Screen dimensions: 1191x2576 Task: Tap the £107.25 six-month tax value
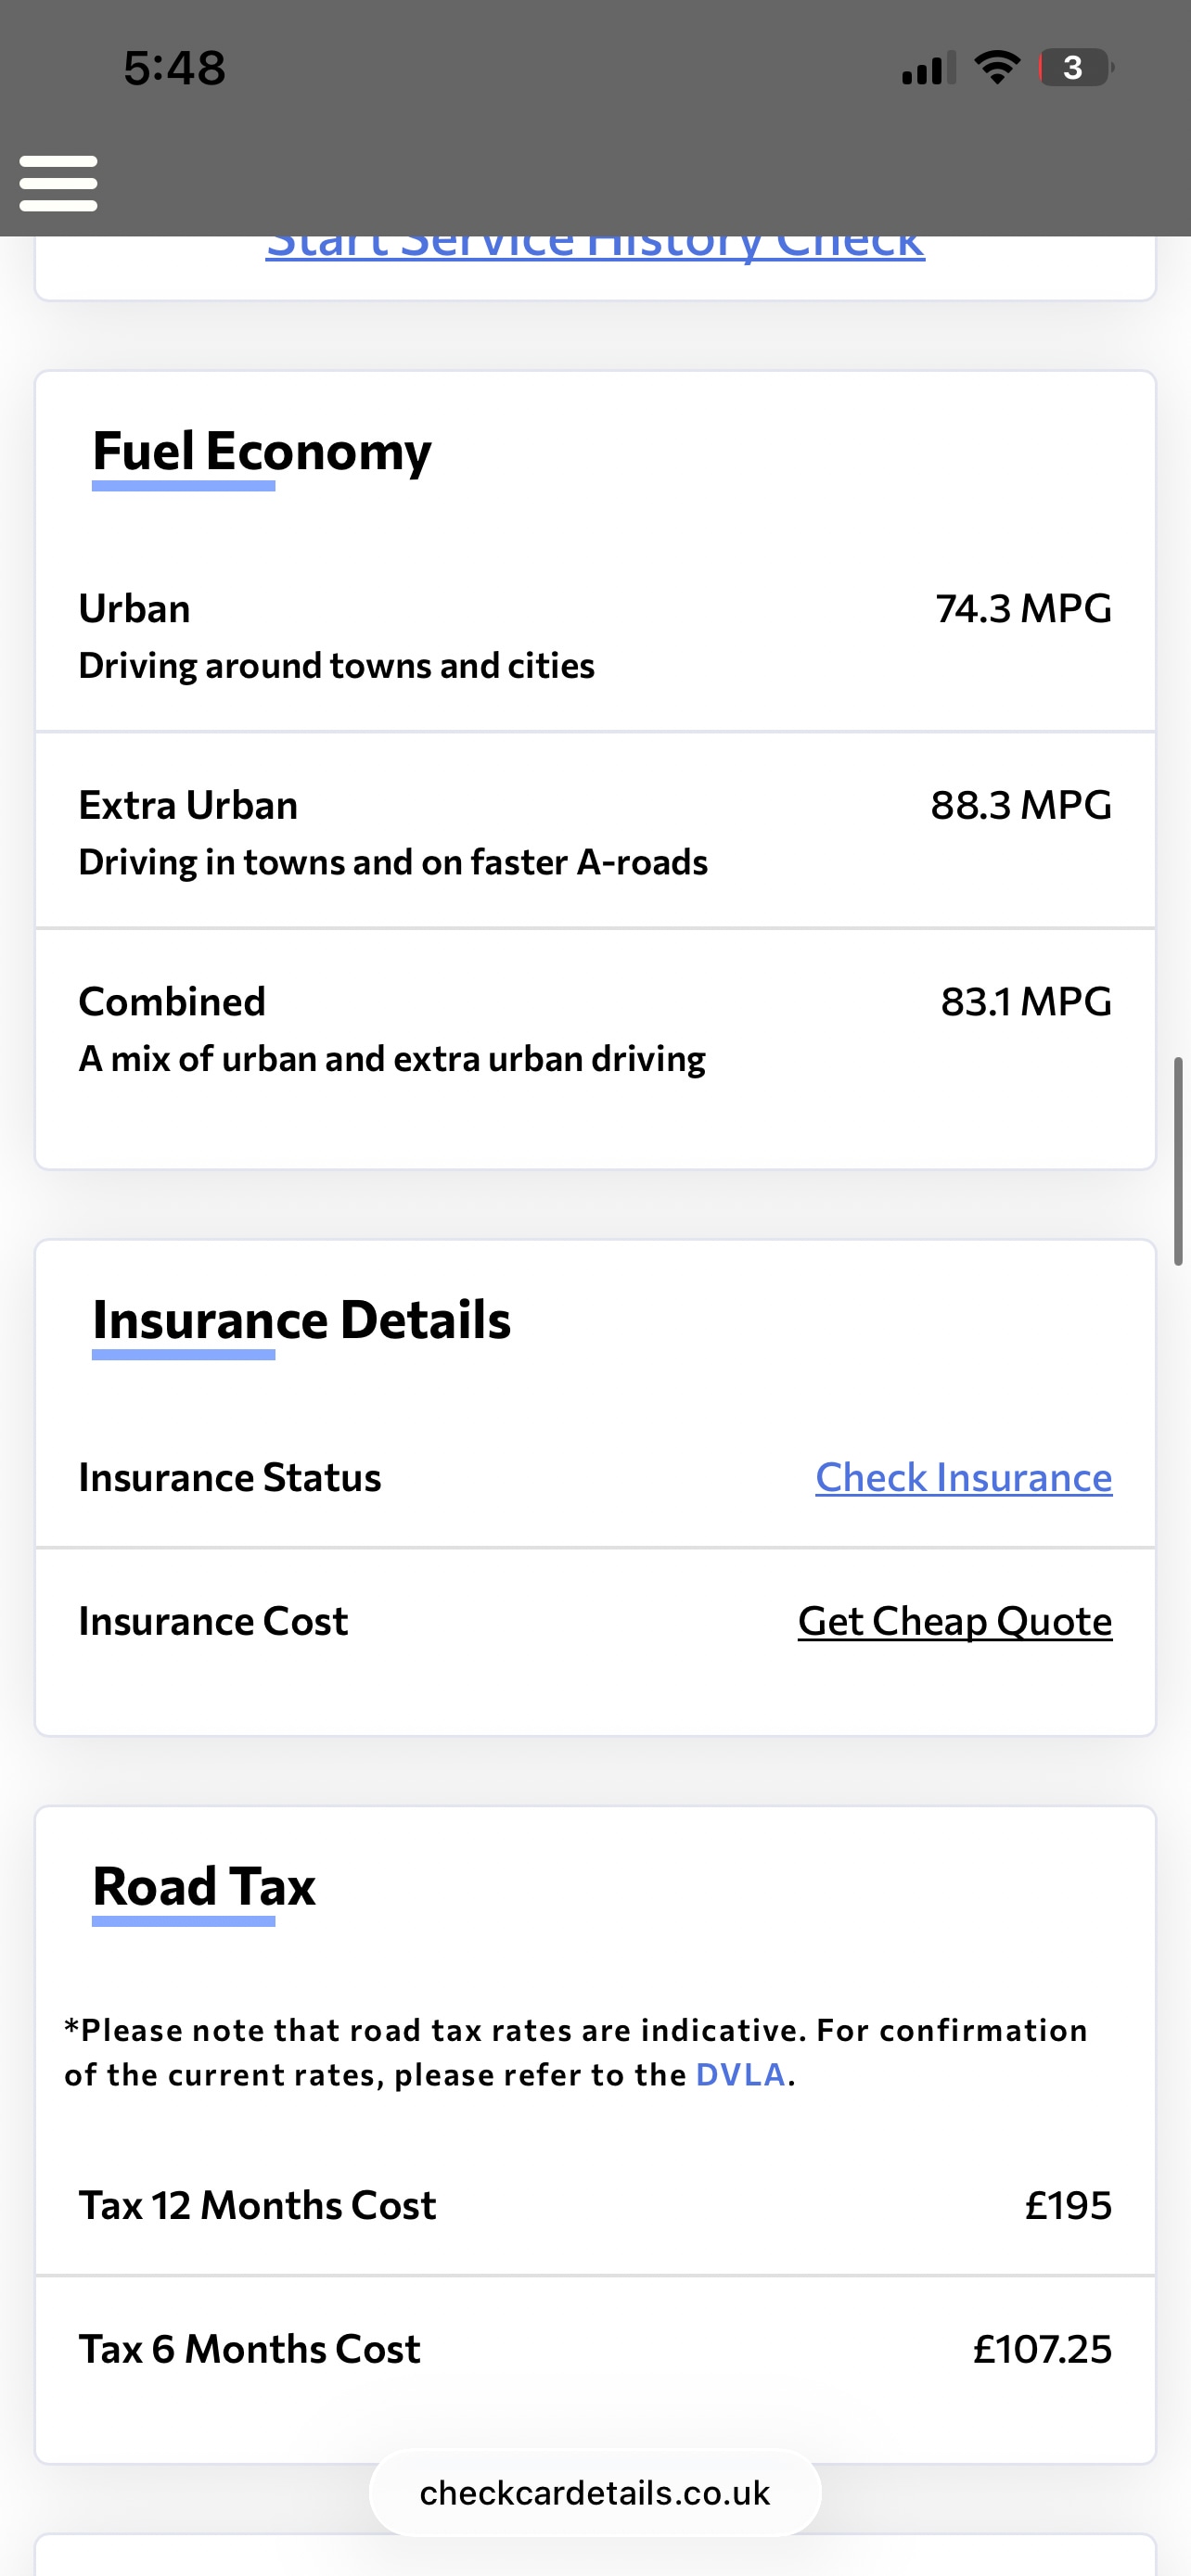[x=1042, y=2349]
